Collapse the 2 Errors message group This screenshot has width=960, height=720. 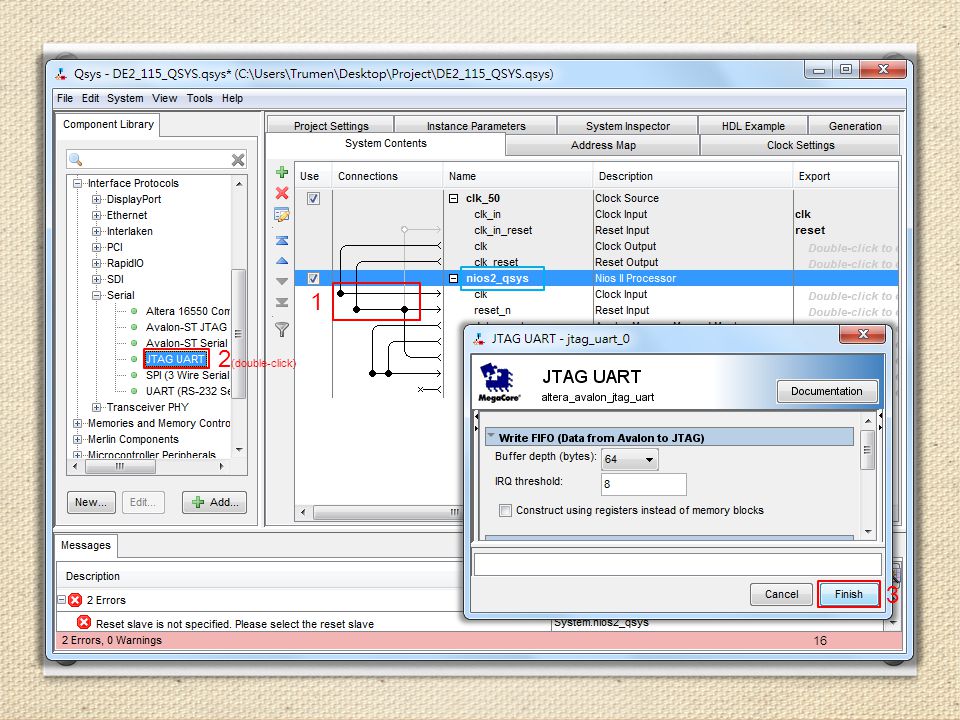pyautogui.click(x=62, y=599)
